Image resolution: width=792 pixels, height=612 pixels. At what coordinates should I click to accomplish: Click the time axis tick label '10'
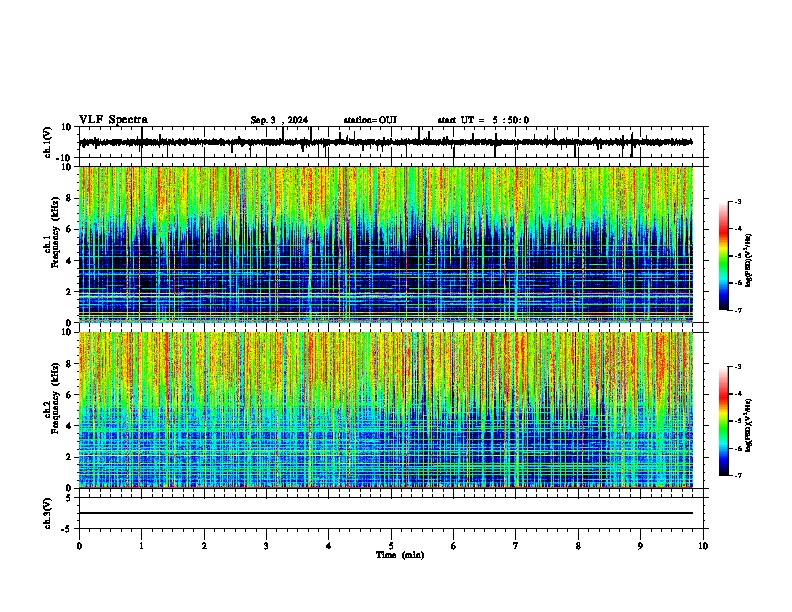[x=703, y=546]
